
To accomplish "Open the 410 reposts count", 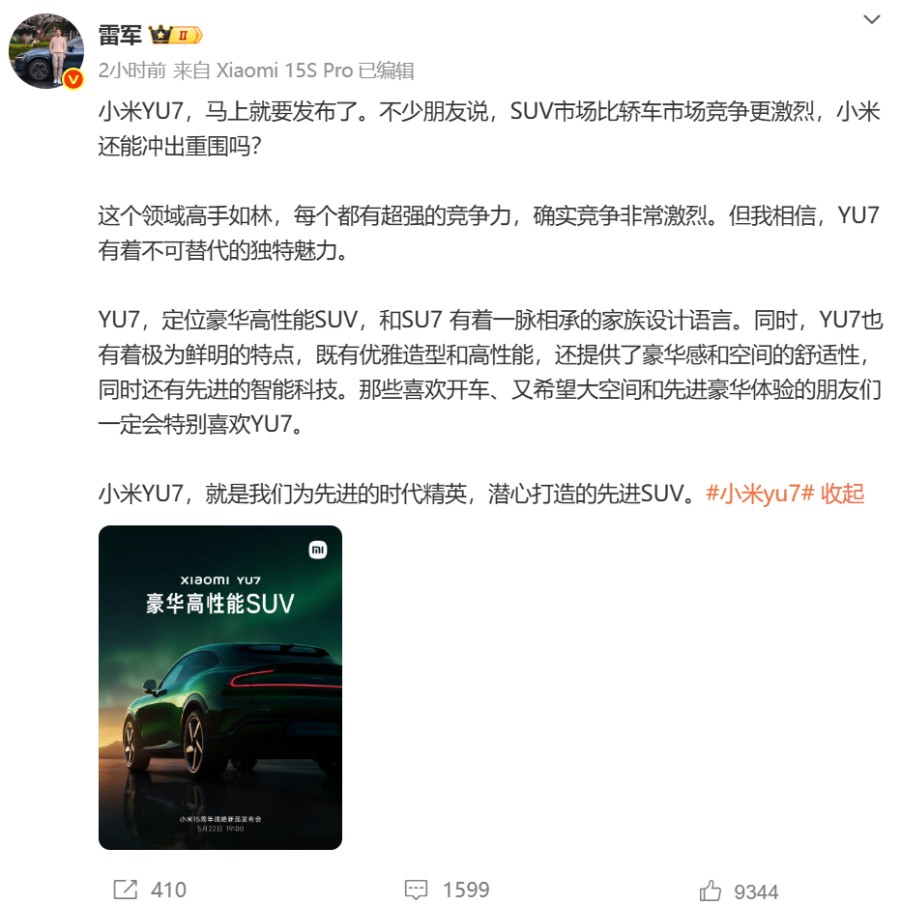I will pos(168,890).
